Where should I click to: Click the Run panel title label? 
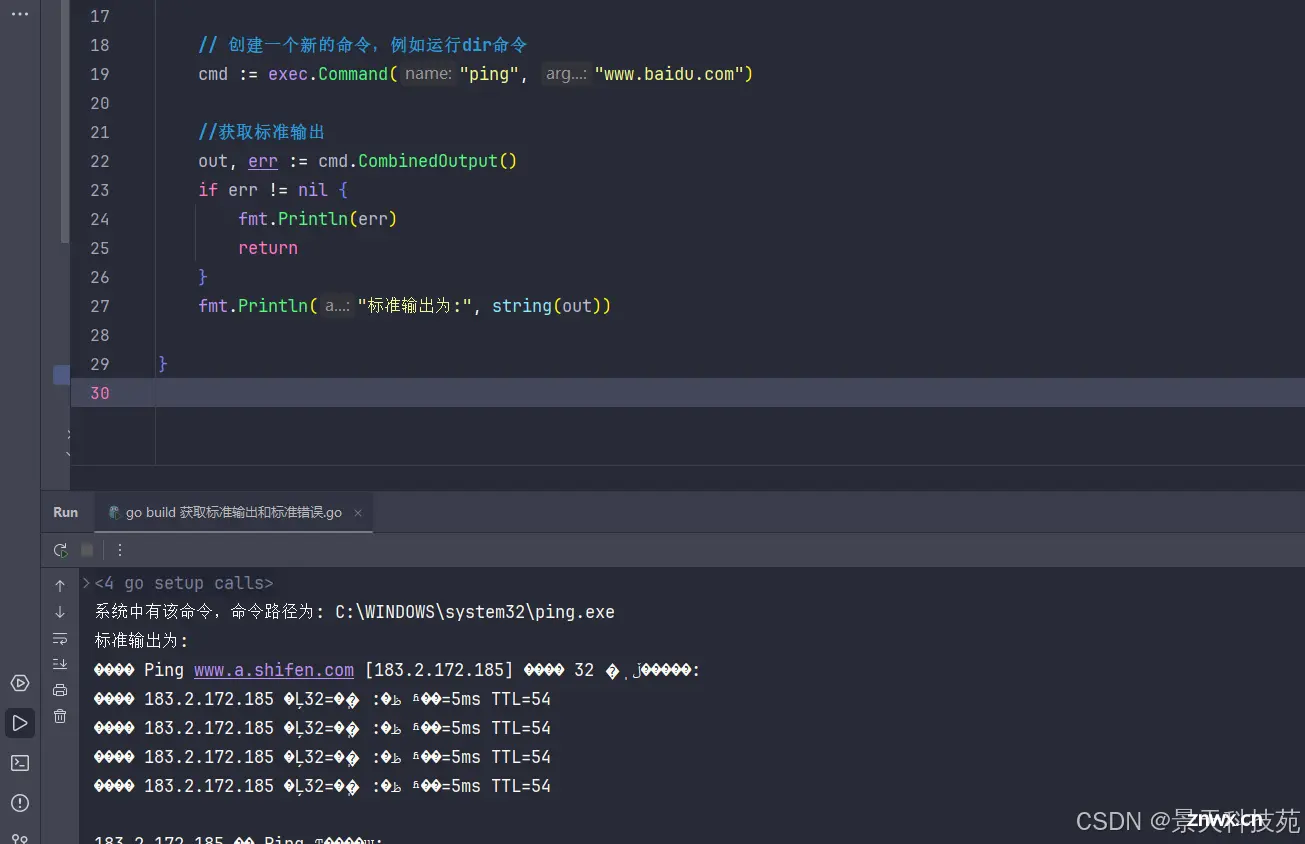click(x=66, y=512)
